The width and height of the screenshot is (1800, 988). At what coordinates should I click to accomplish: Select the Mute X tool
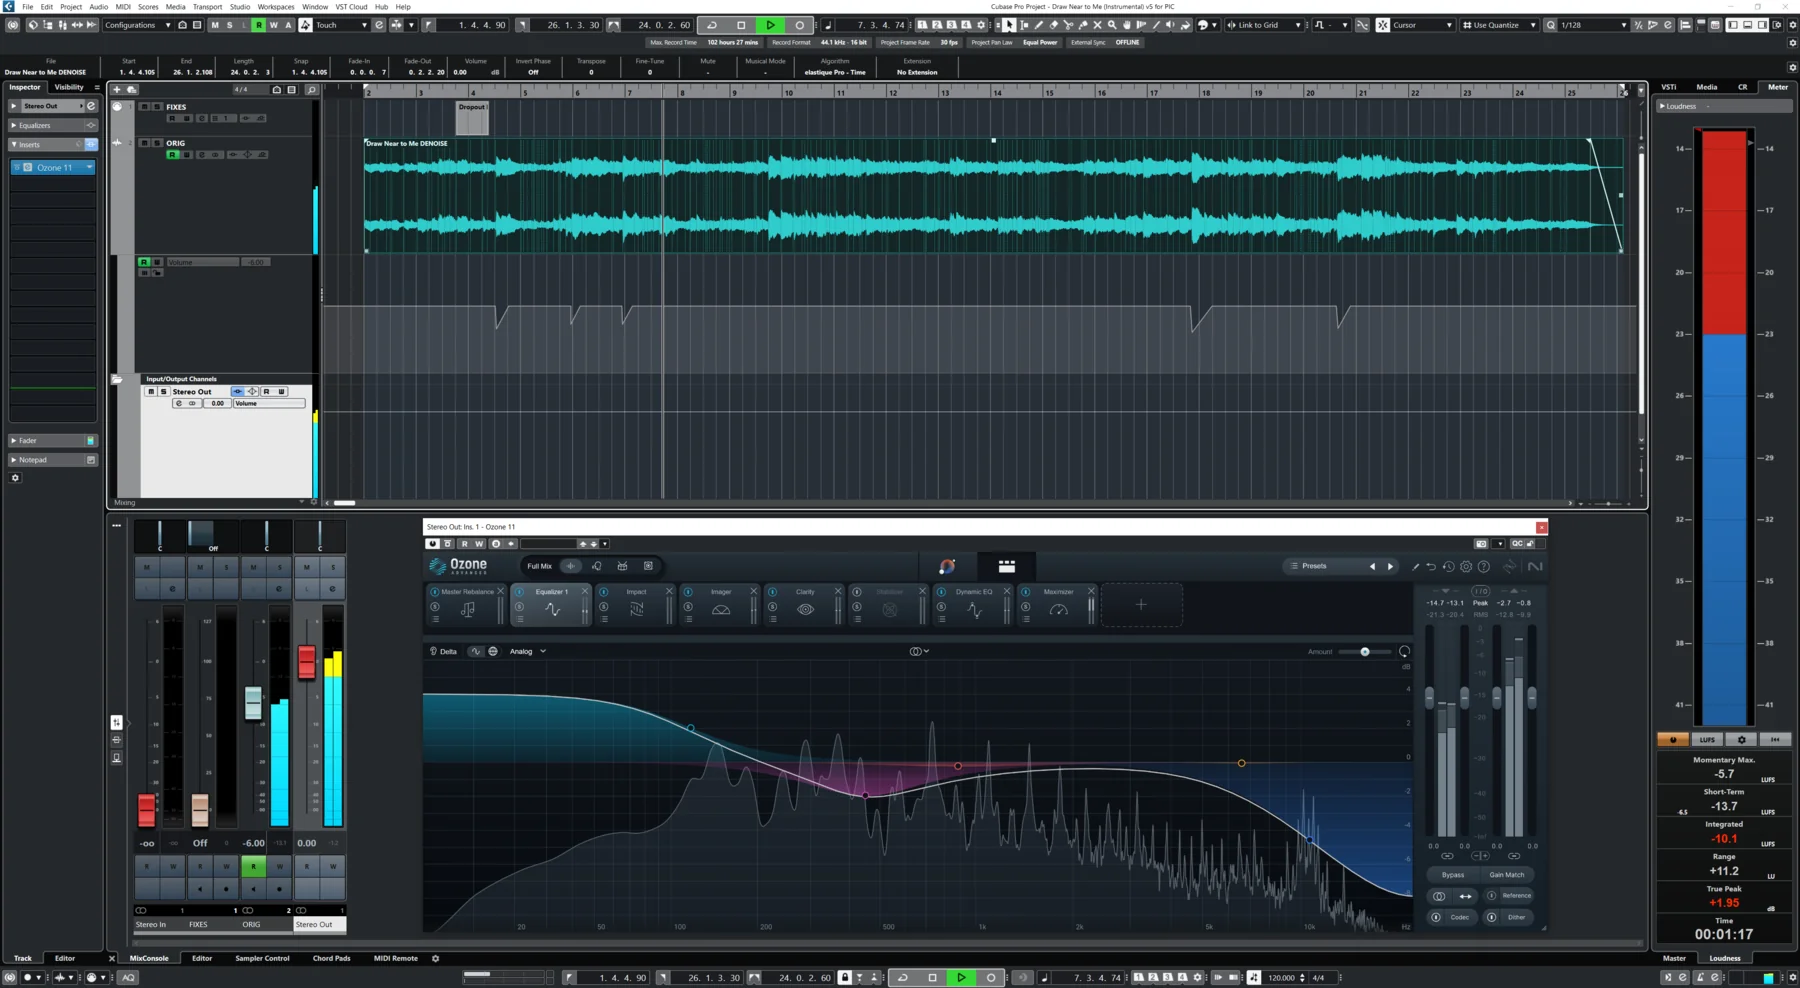point(1097,25)
